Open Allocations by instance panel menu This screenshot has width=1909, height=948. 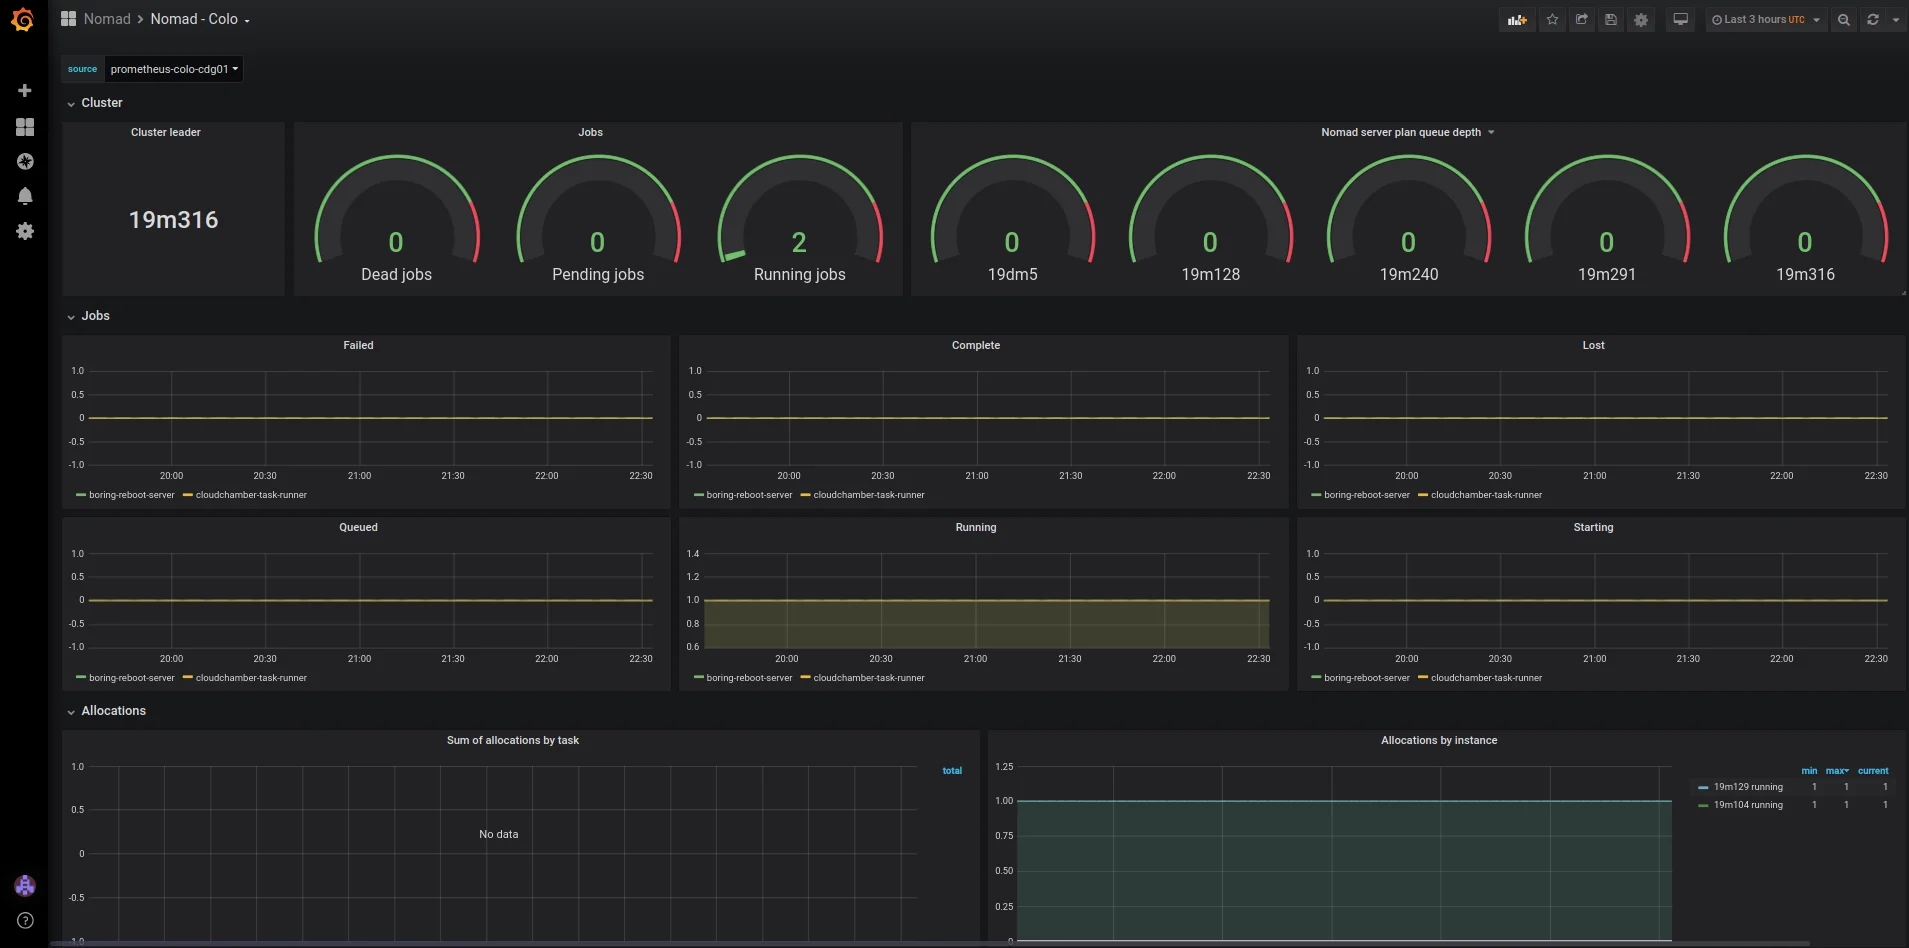tap(1439, 740)
